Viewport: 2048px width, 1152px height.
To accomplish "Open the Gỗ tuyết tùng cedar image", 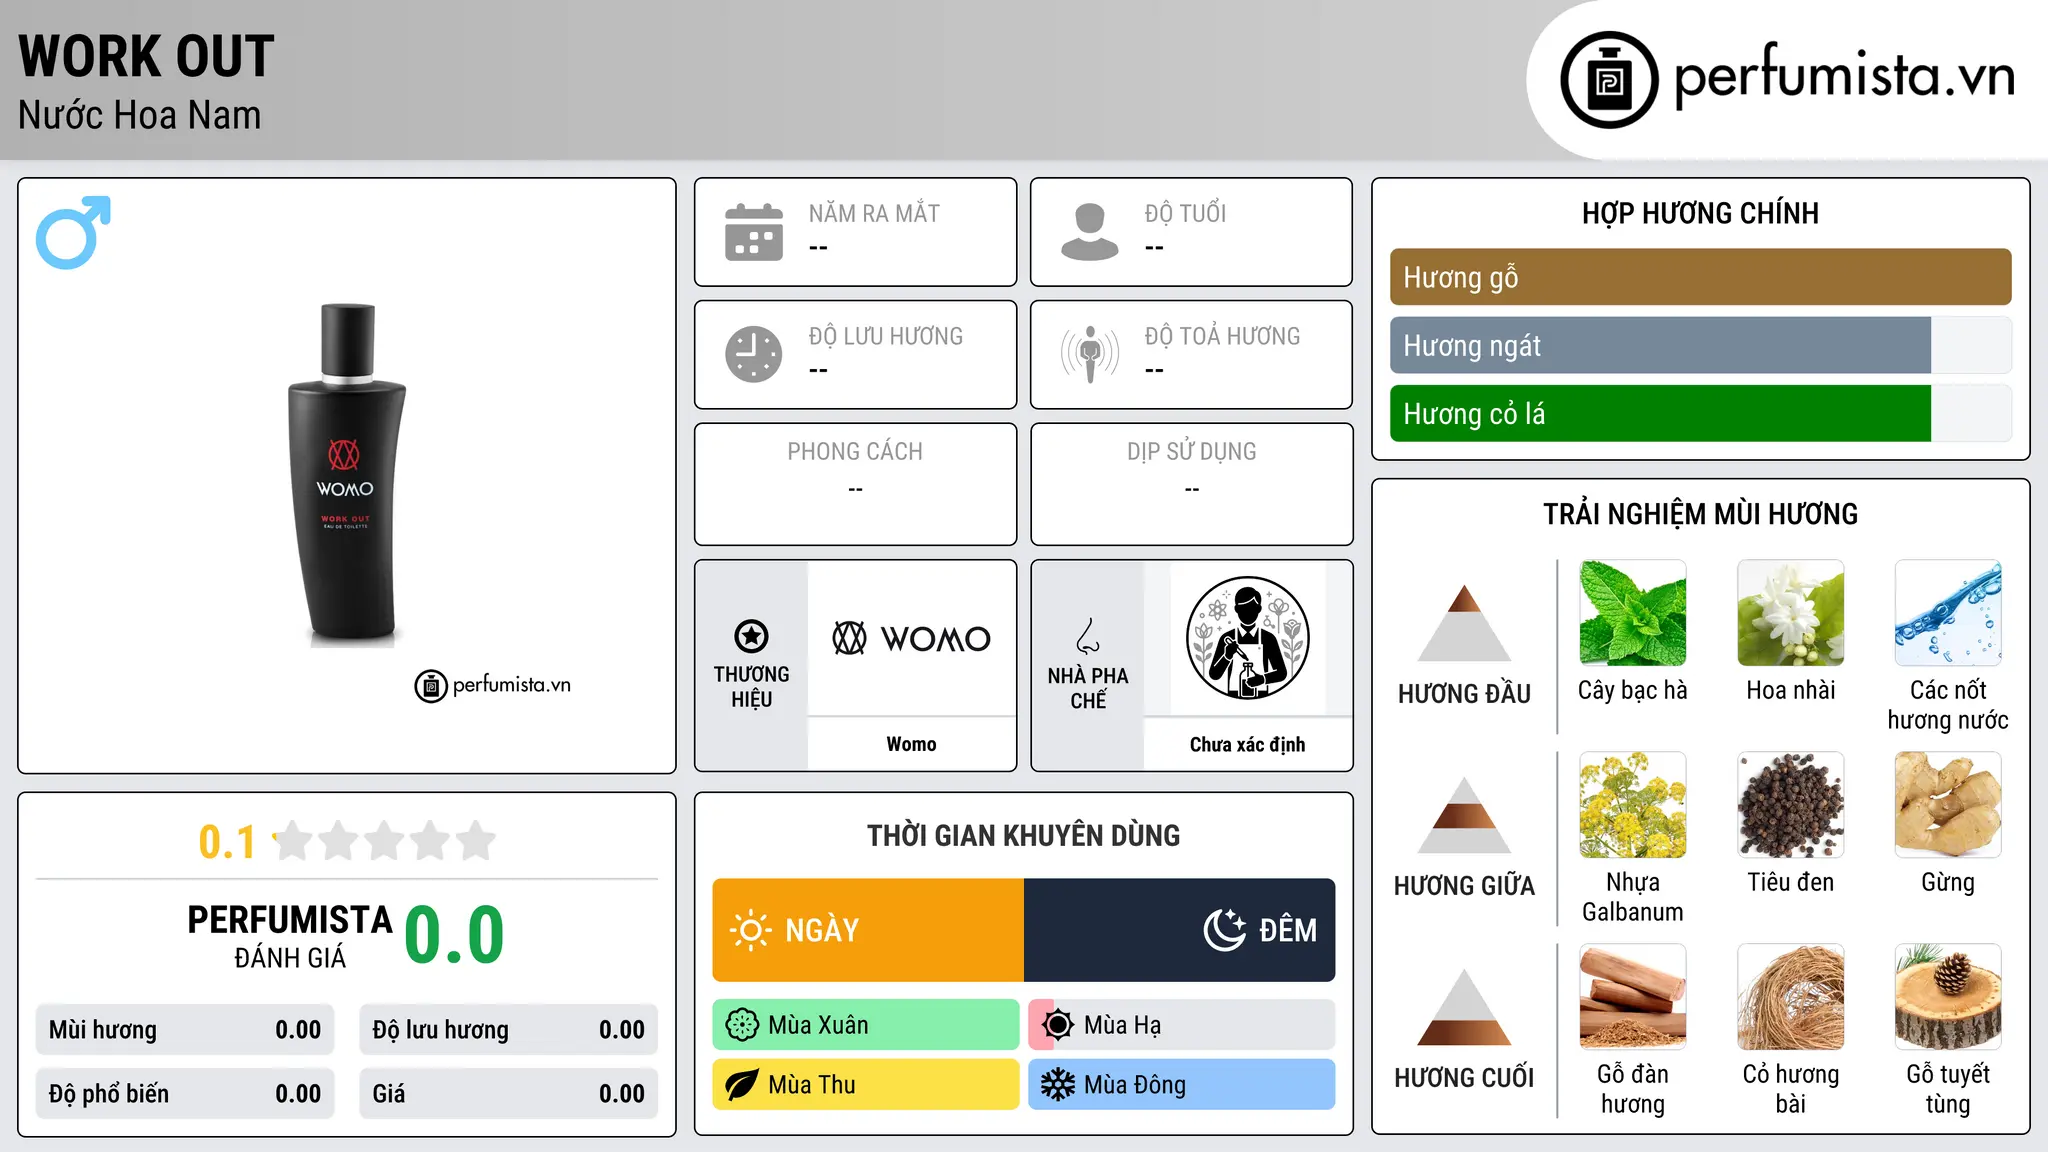I will tap(1948, 997).
